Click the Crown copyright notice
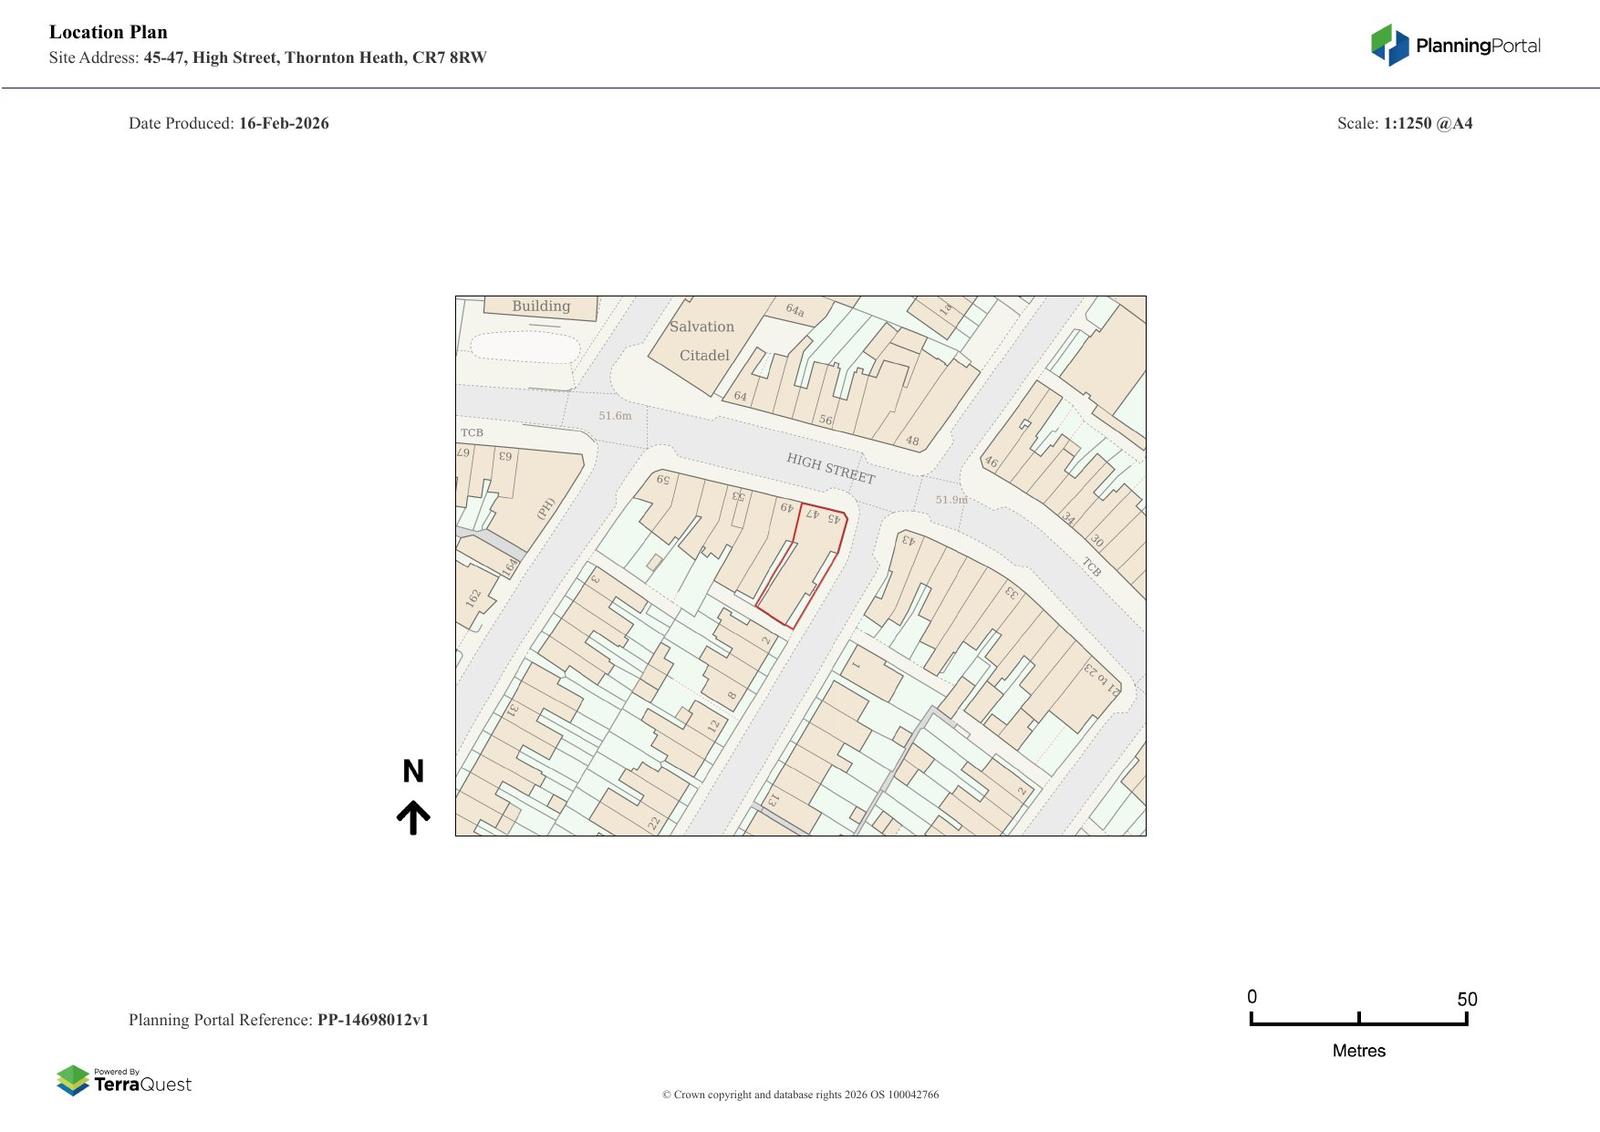The image size is (1600, 1132). pyautogui.click(x=800, y=1094)
